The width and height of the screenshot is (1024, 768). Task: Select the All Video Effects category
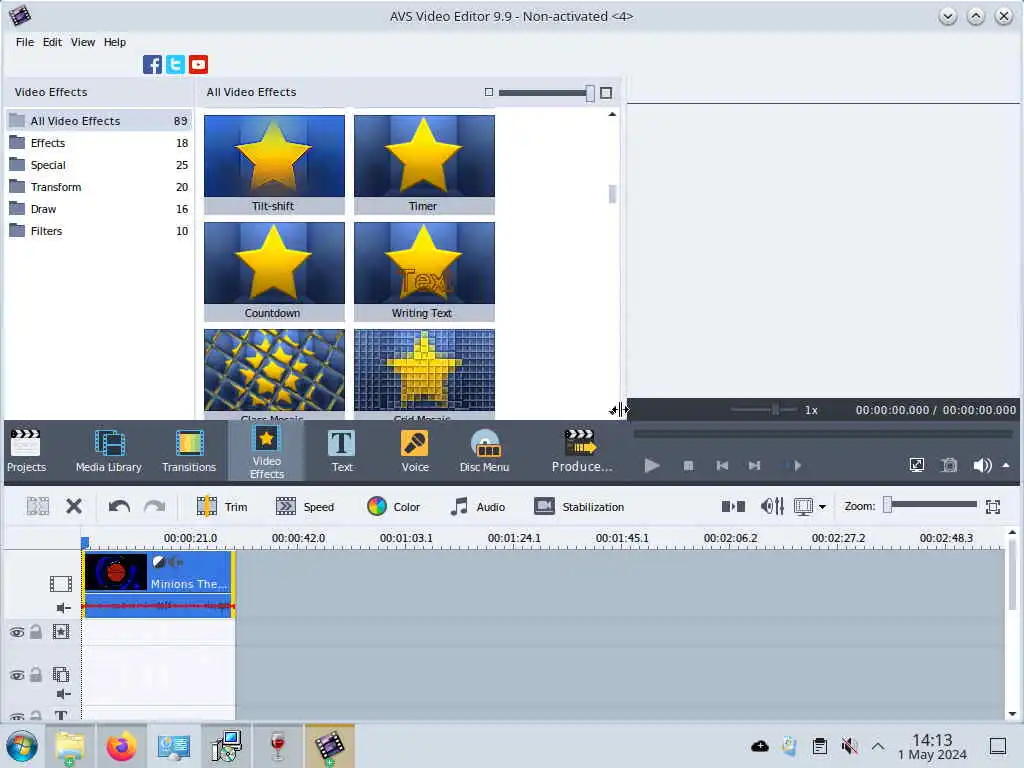pyautogui.click(x=99, y=121)
